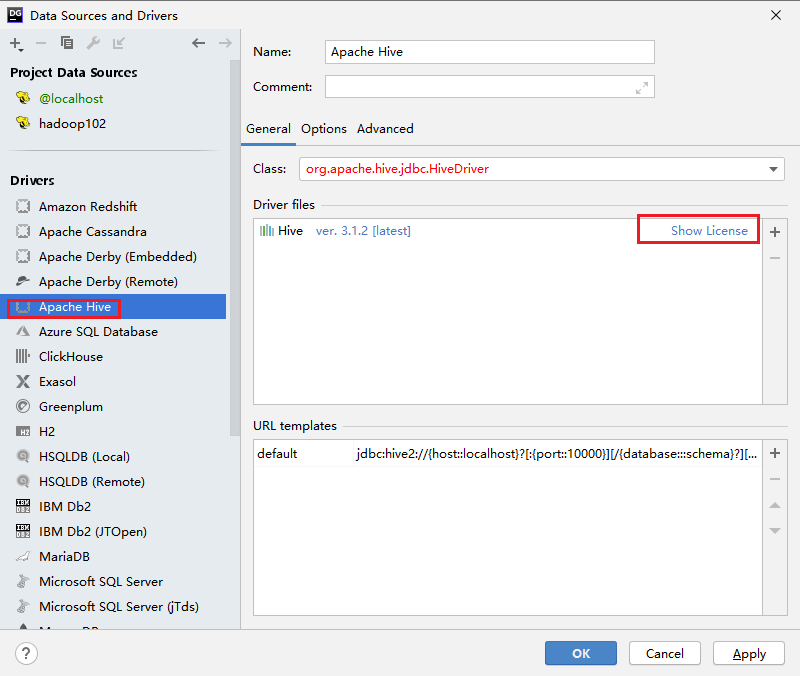Image resolution: width=800 pixels, height=676 pixels.
Task: Click the default URL template name
Action: (277, 454)
